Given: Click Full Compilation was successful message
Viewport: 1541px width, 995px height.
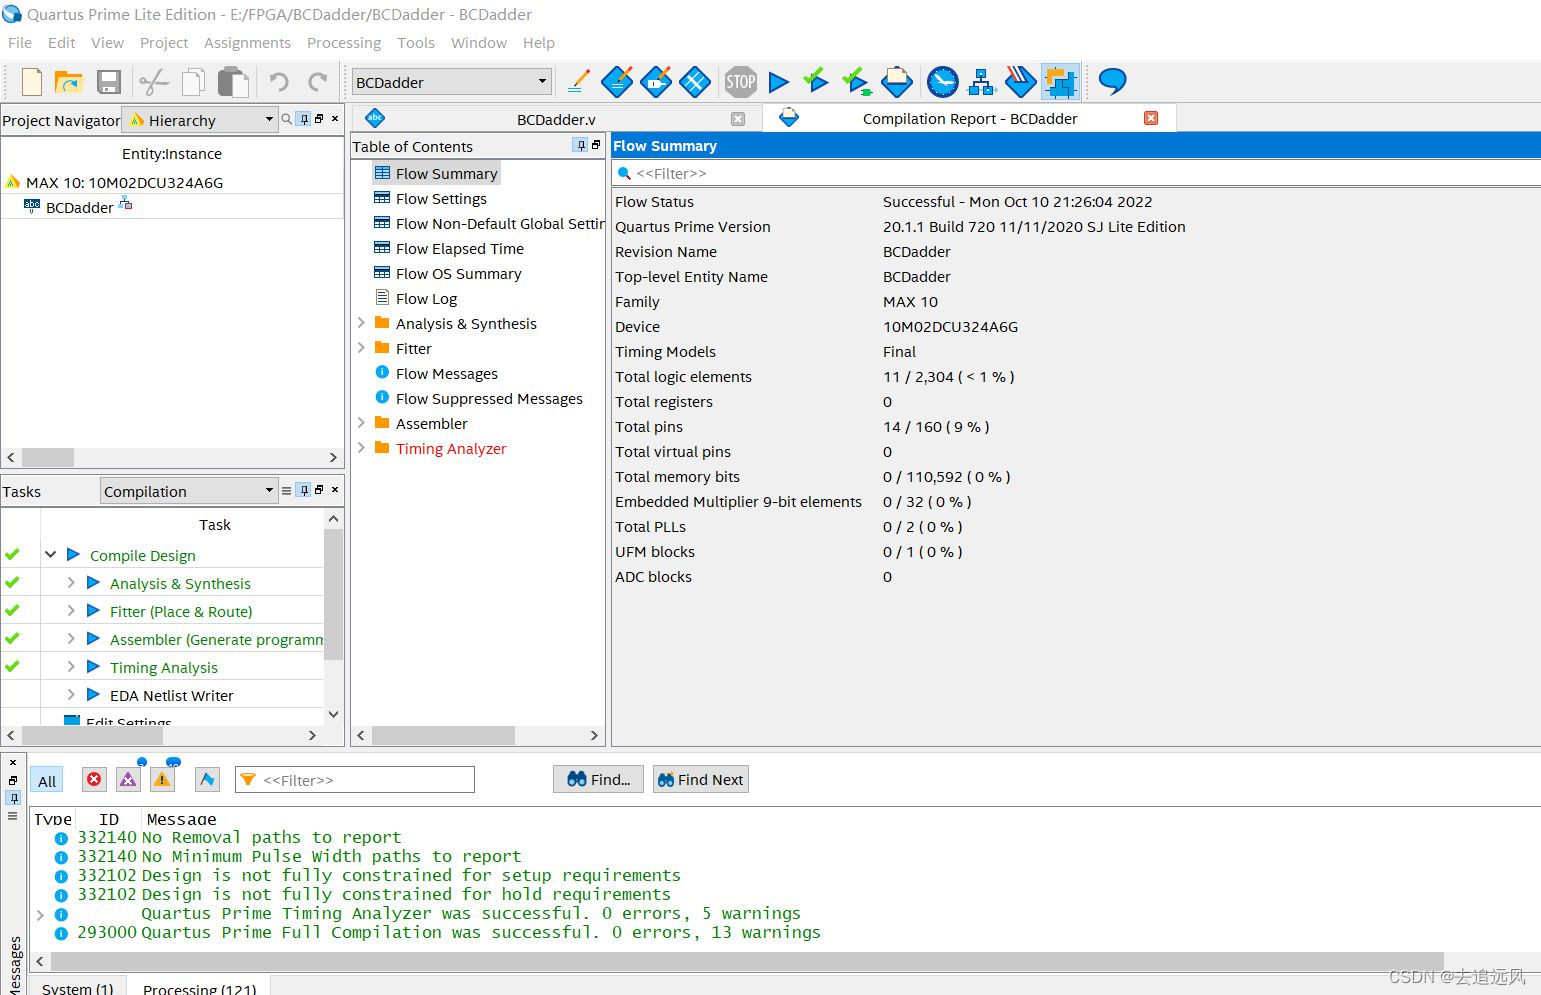Looking at the screenshot, I should click(480, 932).
